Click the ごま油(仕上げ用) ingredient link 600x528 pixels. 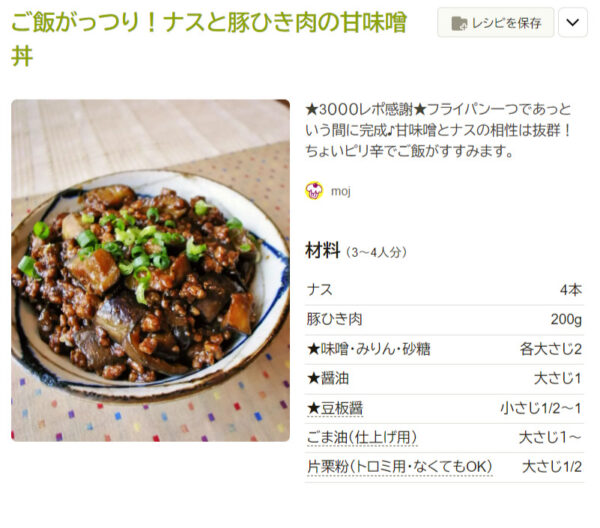click(x=362, y=437)
